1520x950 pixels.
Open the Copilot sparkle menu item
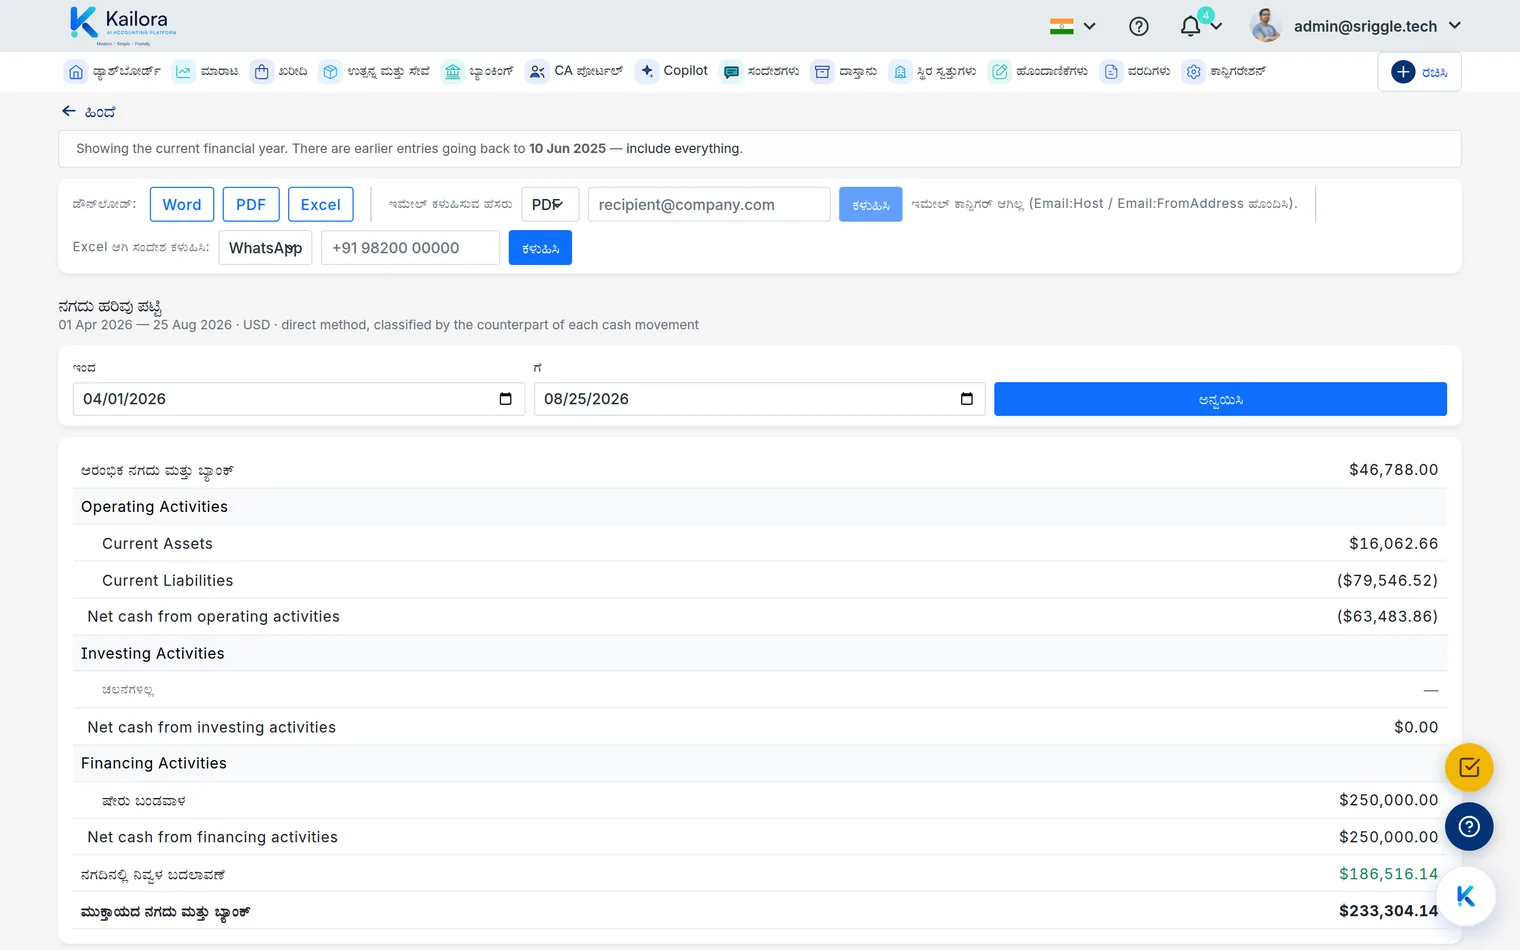click(x=673, y=71)
